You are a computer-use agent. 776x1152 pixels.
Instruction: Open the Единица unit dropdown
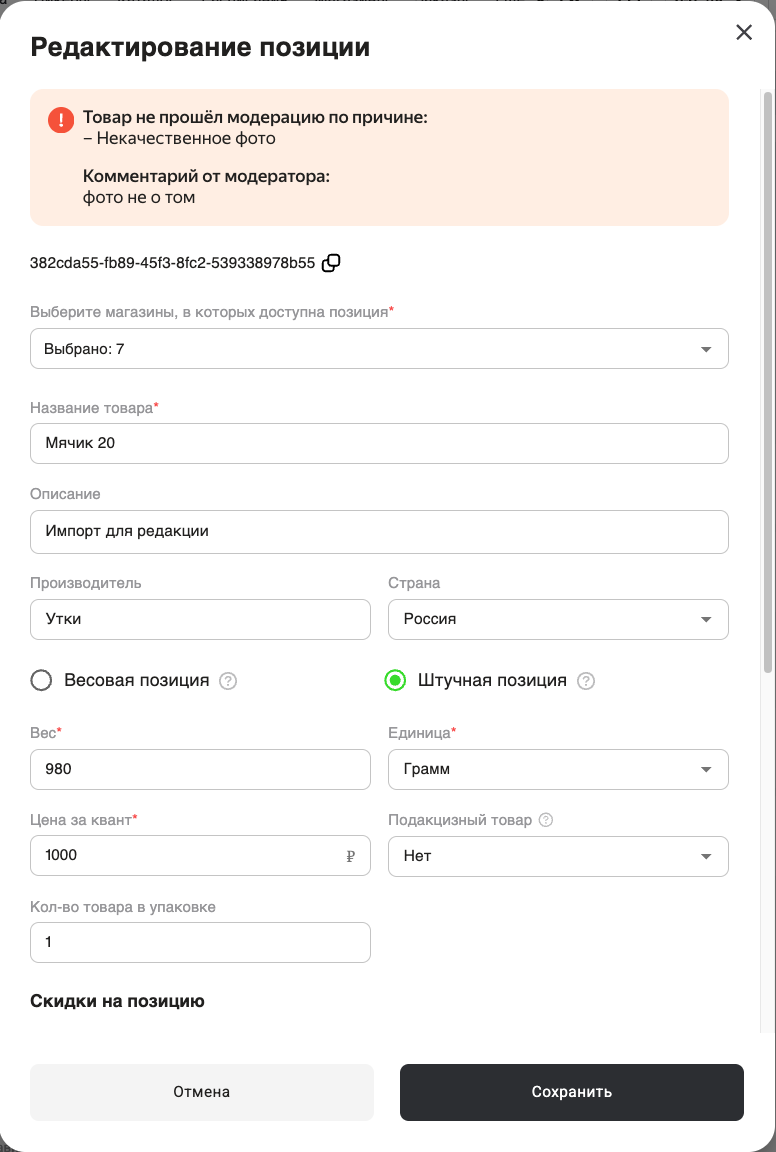pos(558,769)
